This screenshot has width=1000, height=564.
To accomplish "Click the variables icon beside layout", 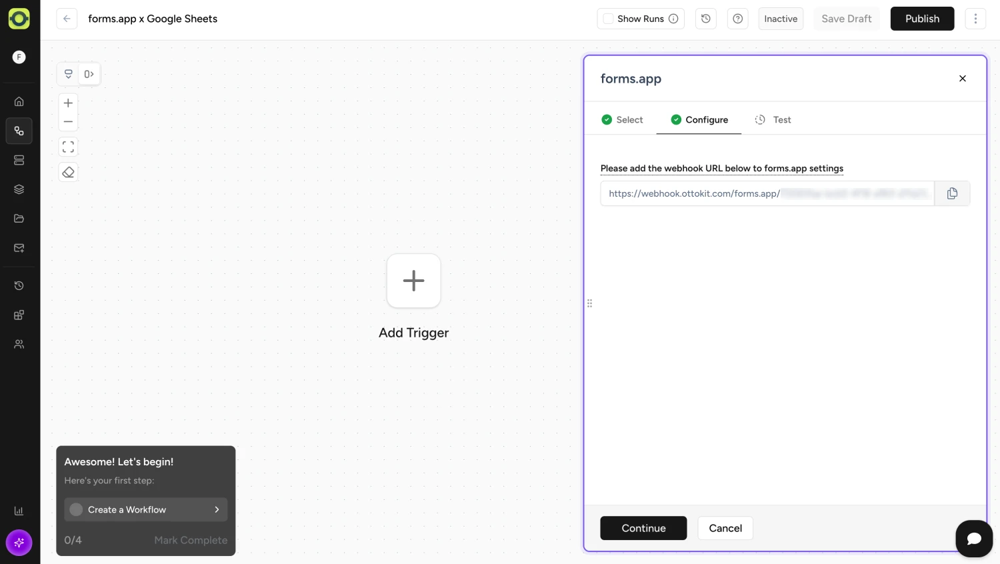I will click(x=89, y=74).
